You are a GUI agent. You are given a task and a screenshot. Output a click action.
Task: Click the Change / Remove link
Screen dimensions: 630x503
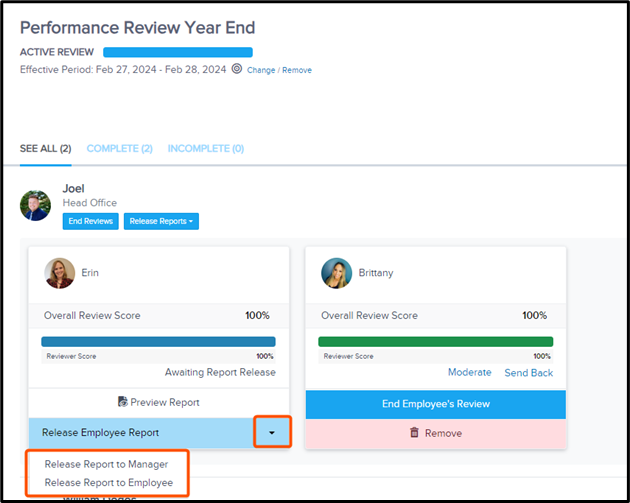coord(279,70)
